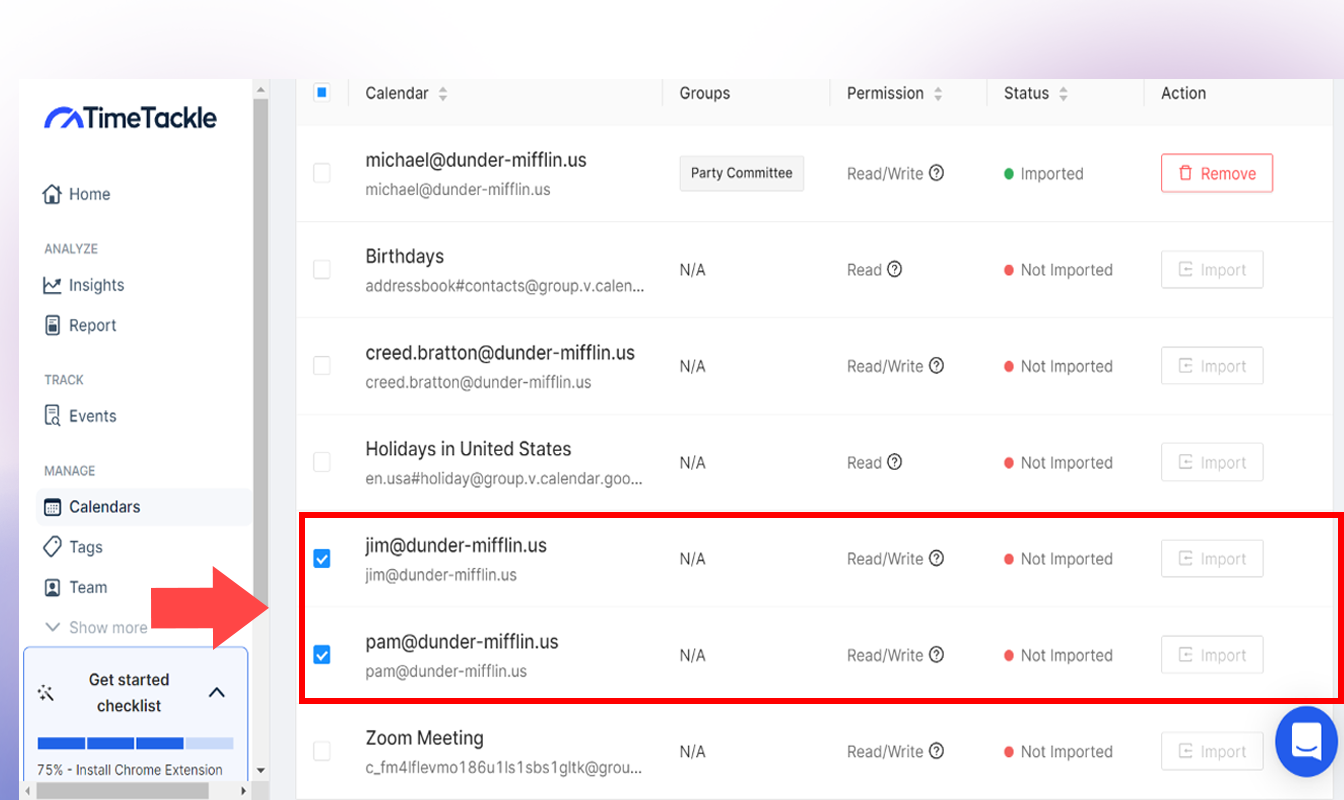Click the Party Committee group tag

coord(741,173)
